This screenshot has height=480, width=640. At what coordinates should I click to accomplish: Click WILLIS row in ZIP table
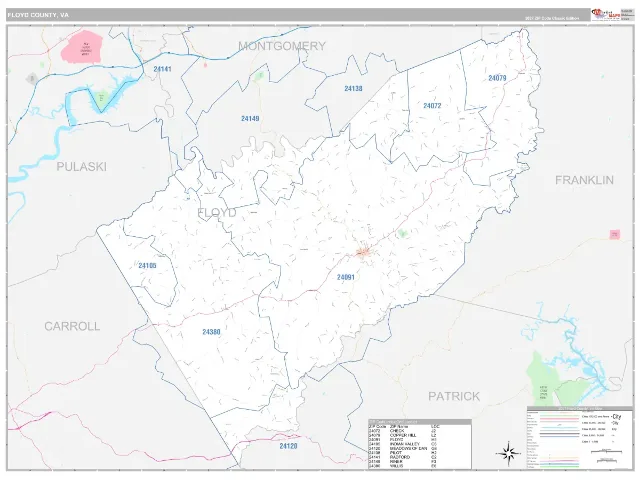tap(420, 466)
